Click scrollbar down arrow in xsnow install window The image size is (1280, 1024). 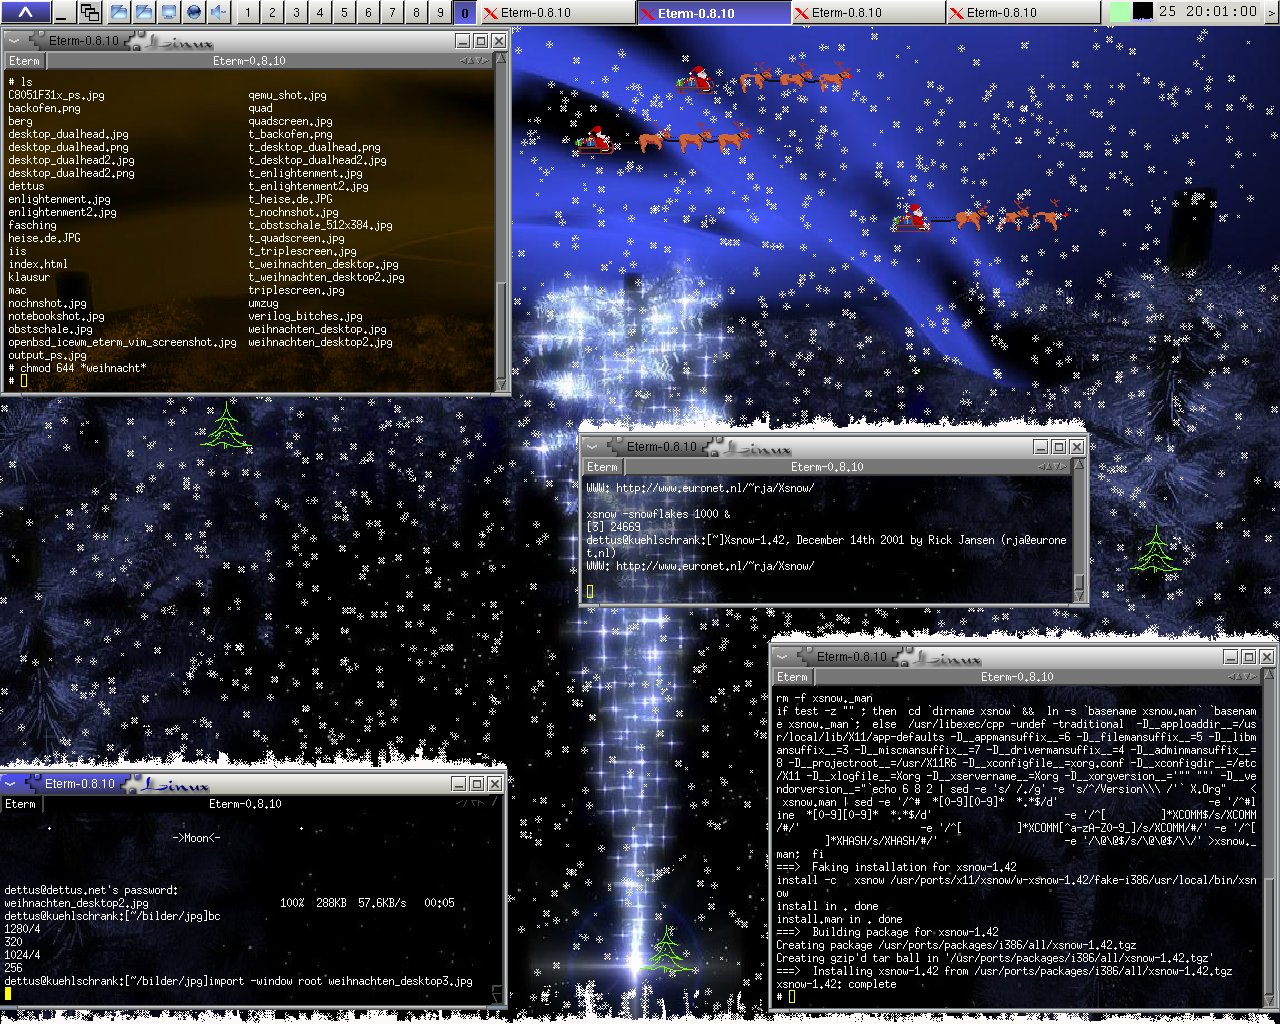[1270, 1002]
